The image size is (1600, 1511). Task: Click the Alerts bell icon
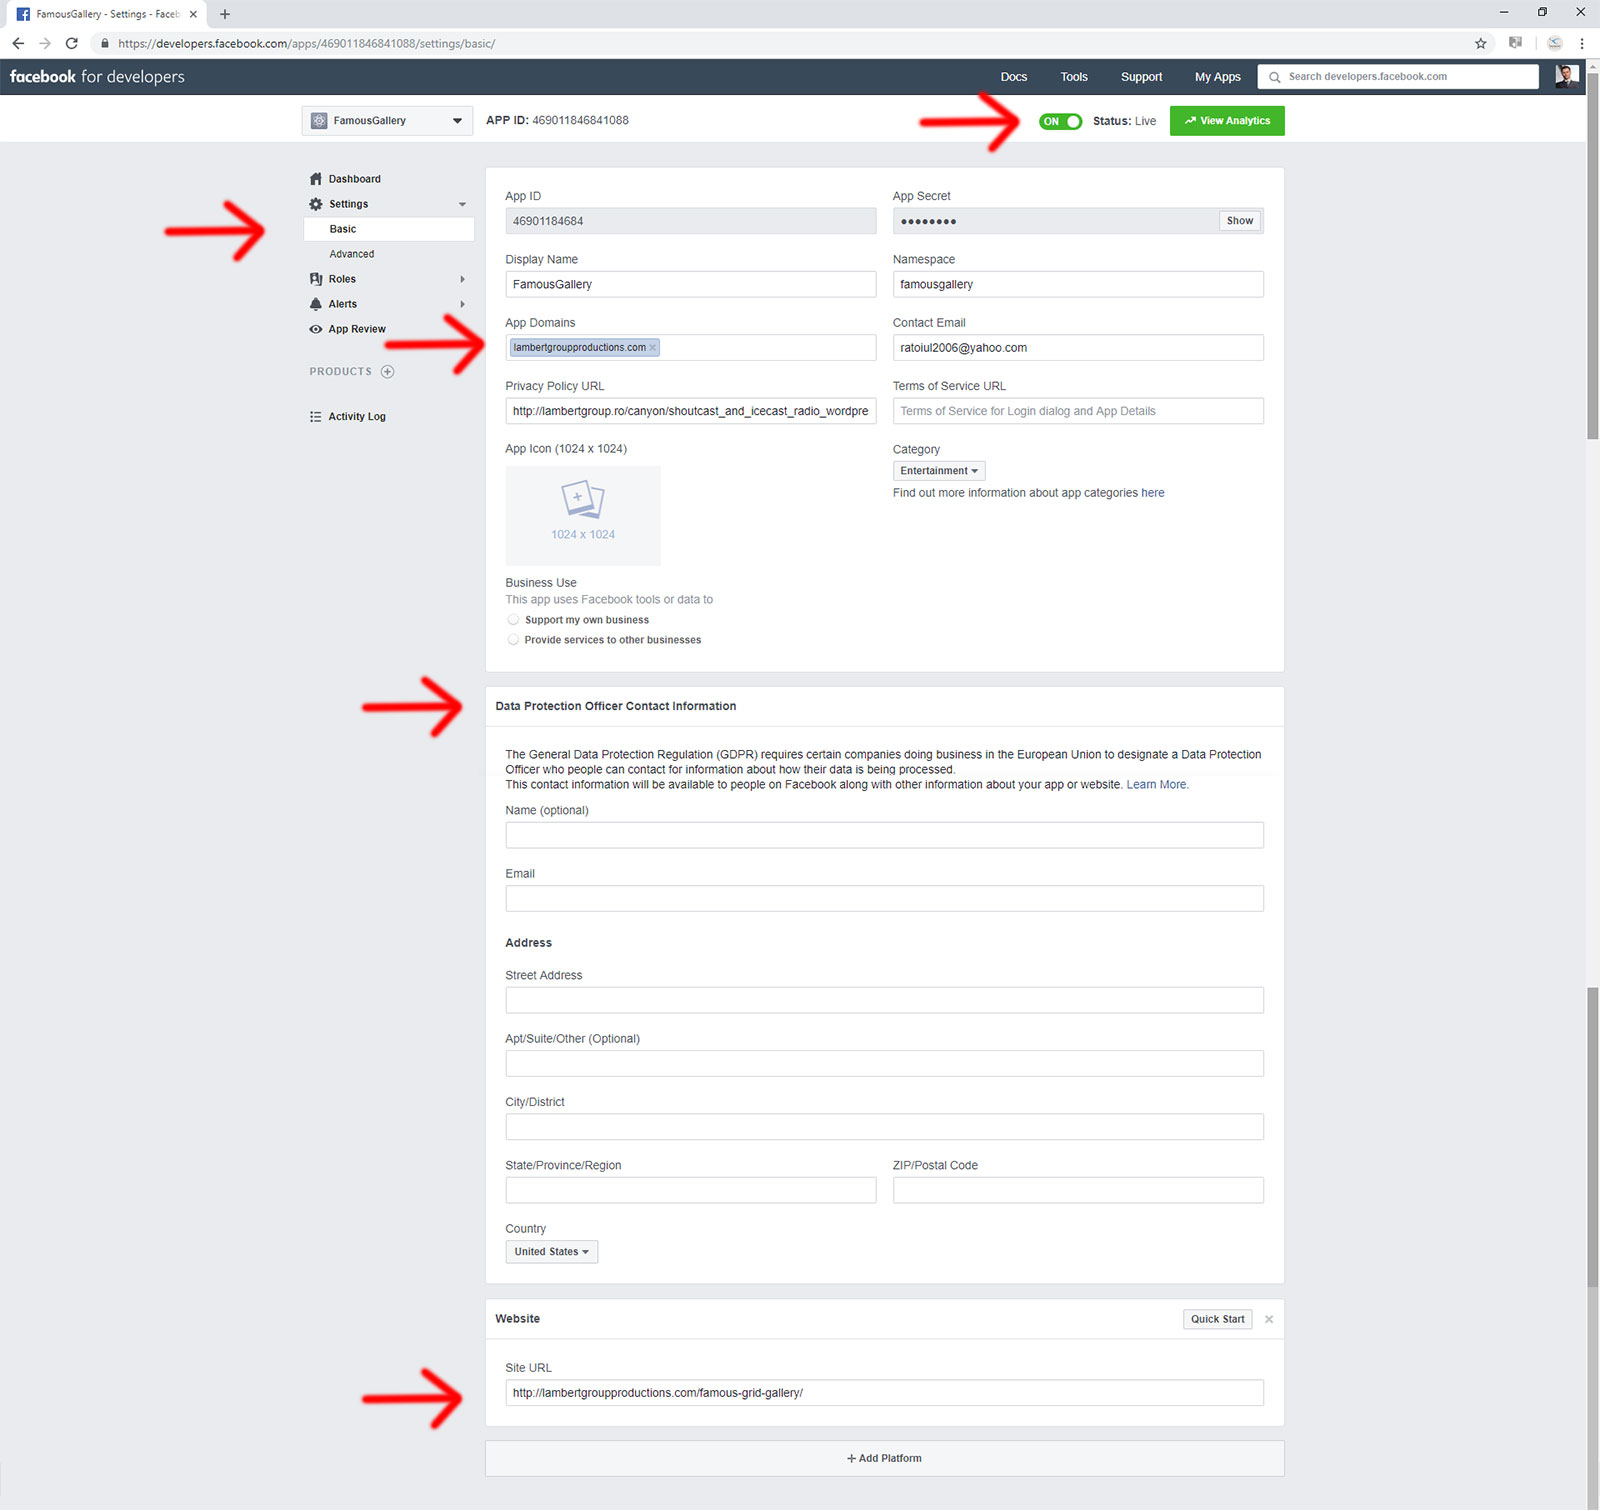[316, 304]
